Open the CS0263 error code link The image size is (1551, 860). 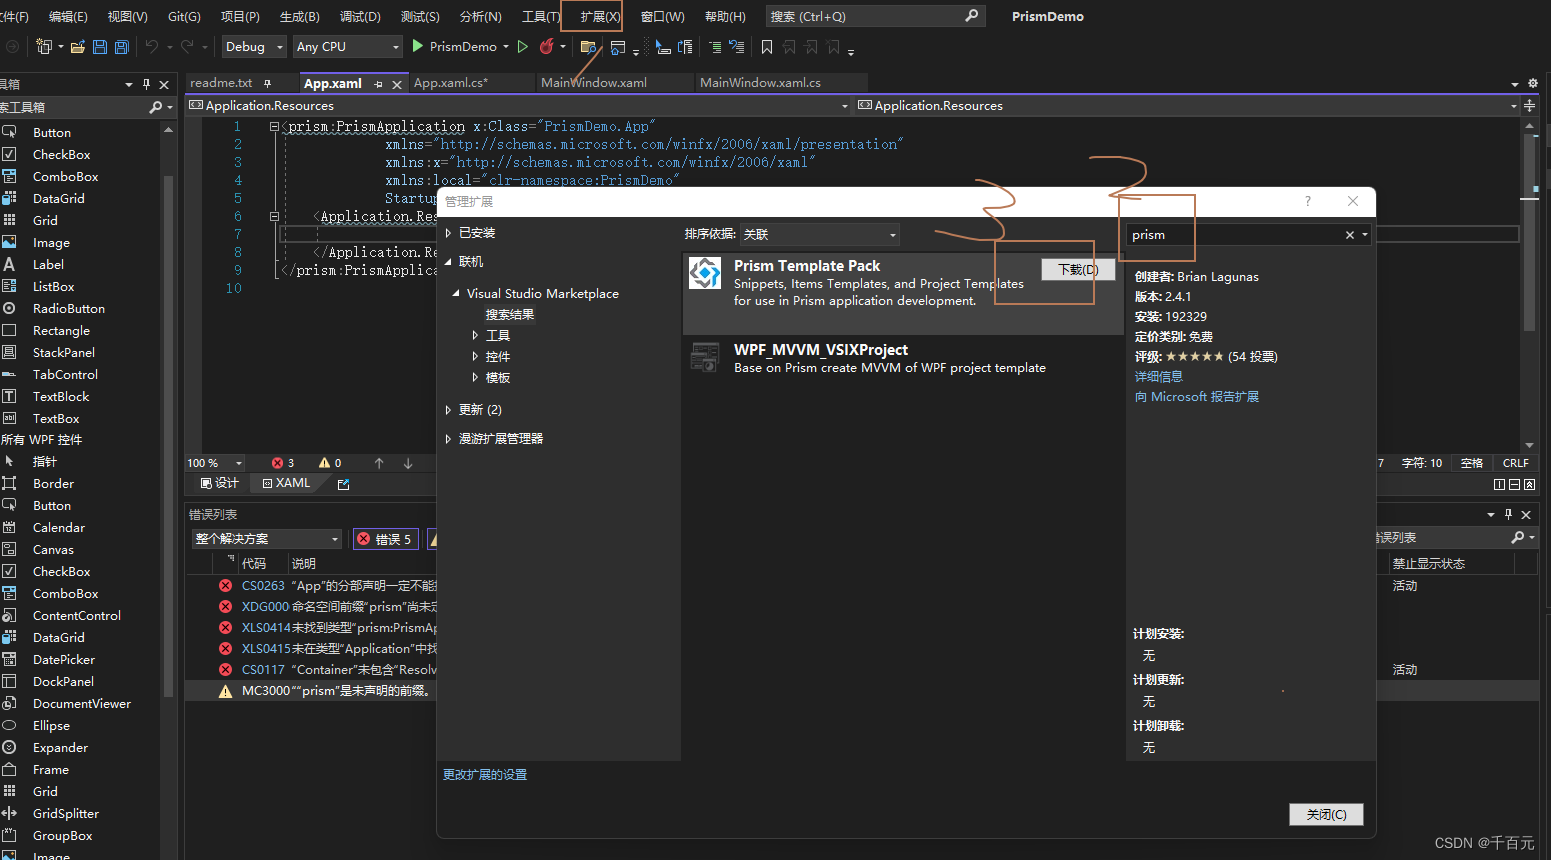click(x=263, y=586)
